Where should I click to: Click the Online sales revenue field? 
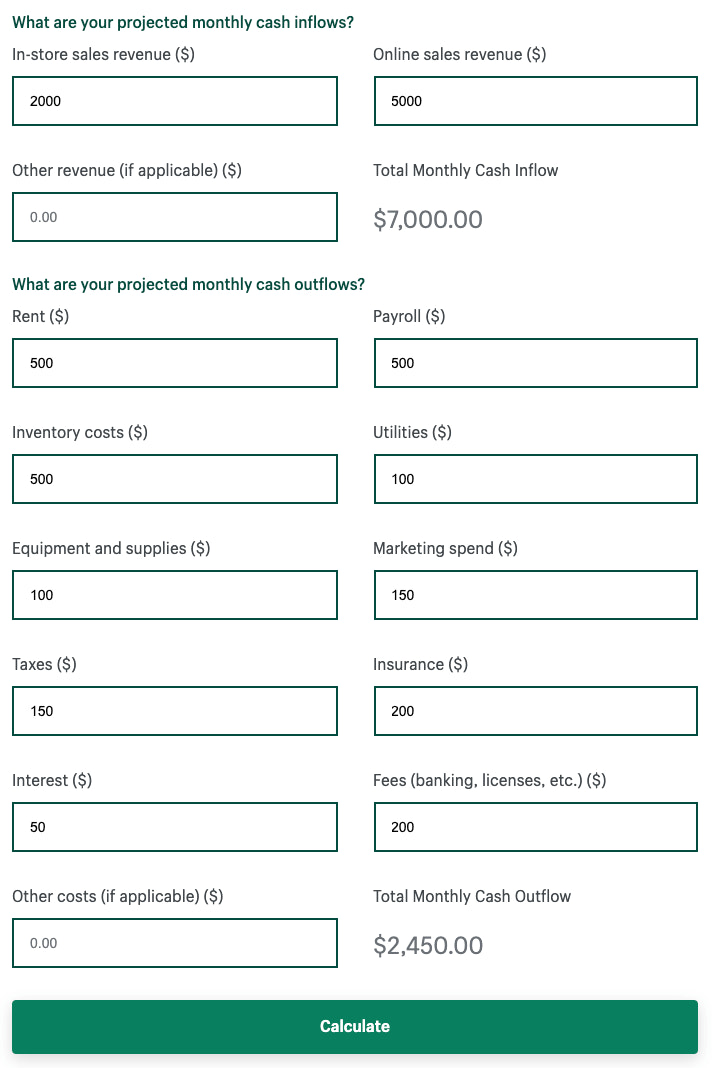pos(535,101)
